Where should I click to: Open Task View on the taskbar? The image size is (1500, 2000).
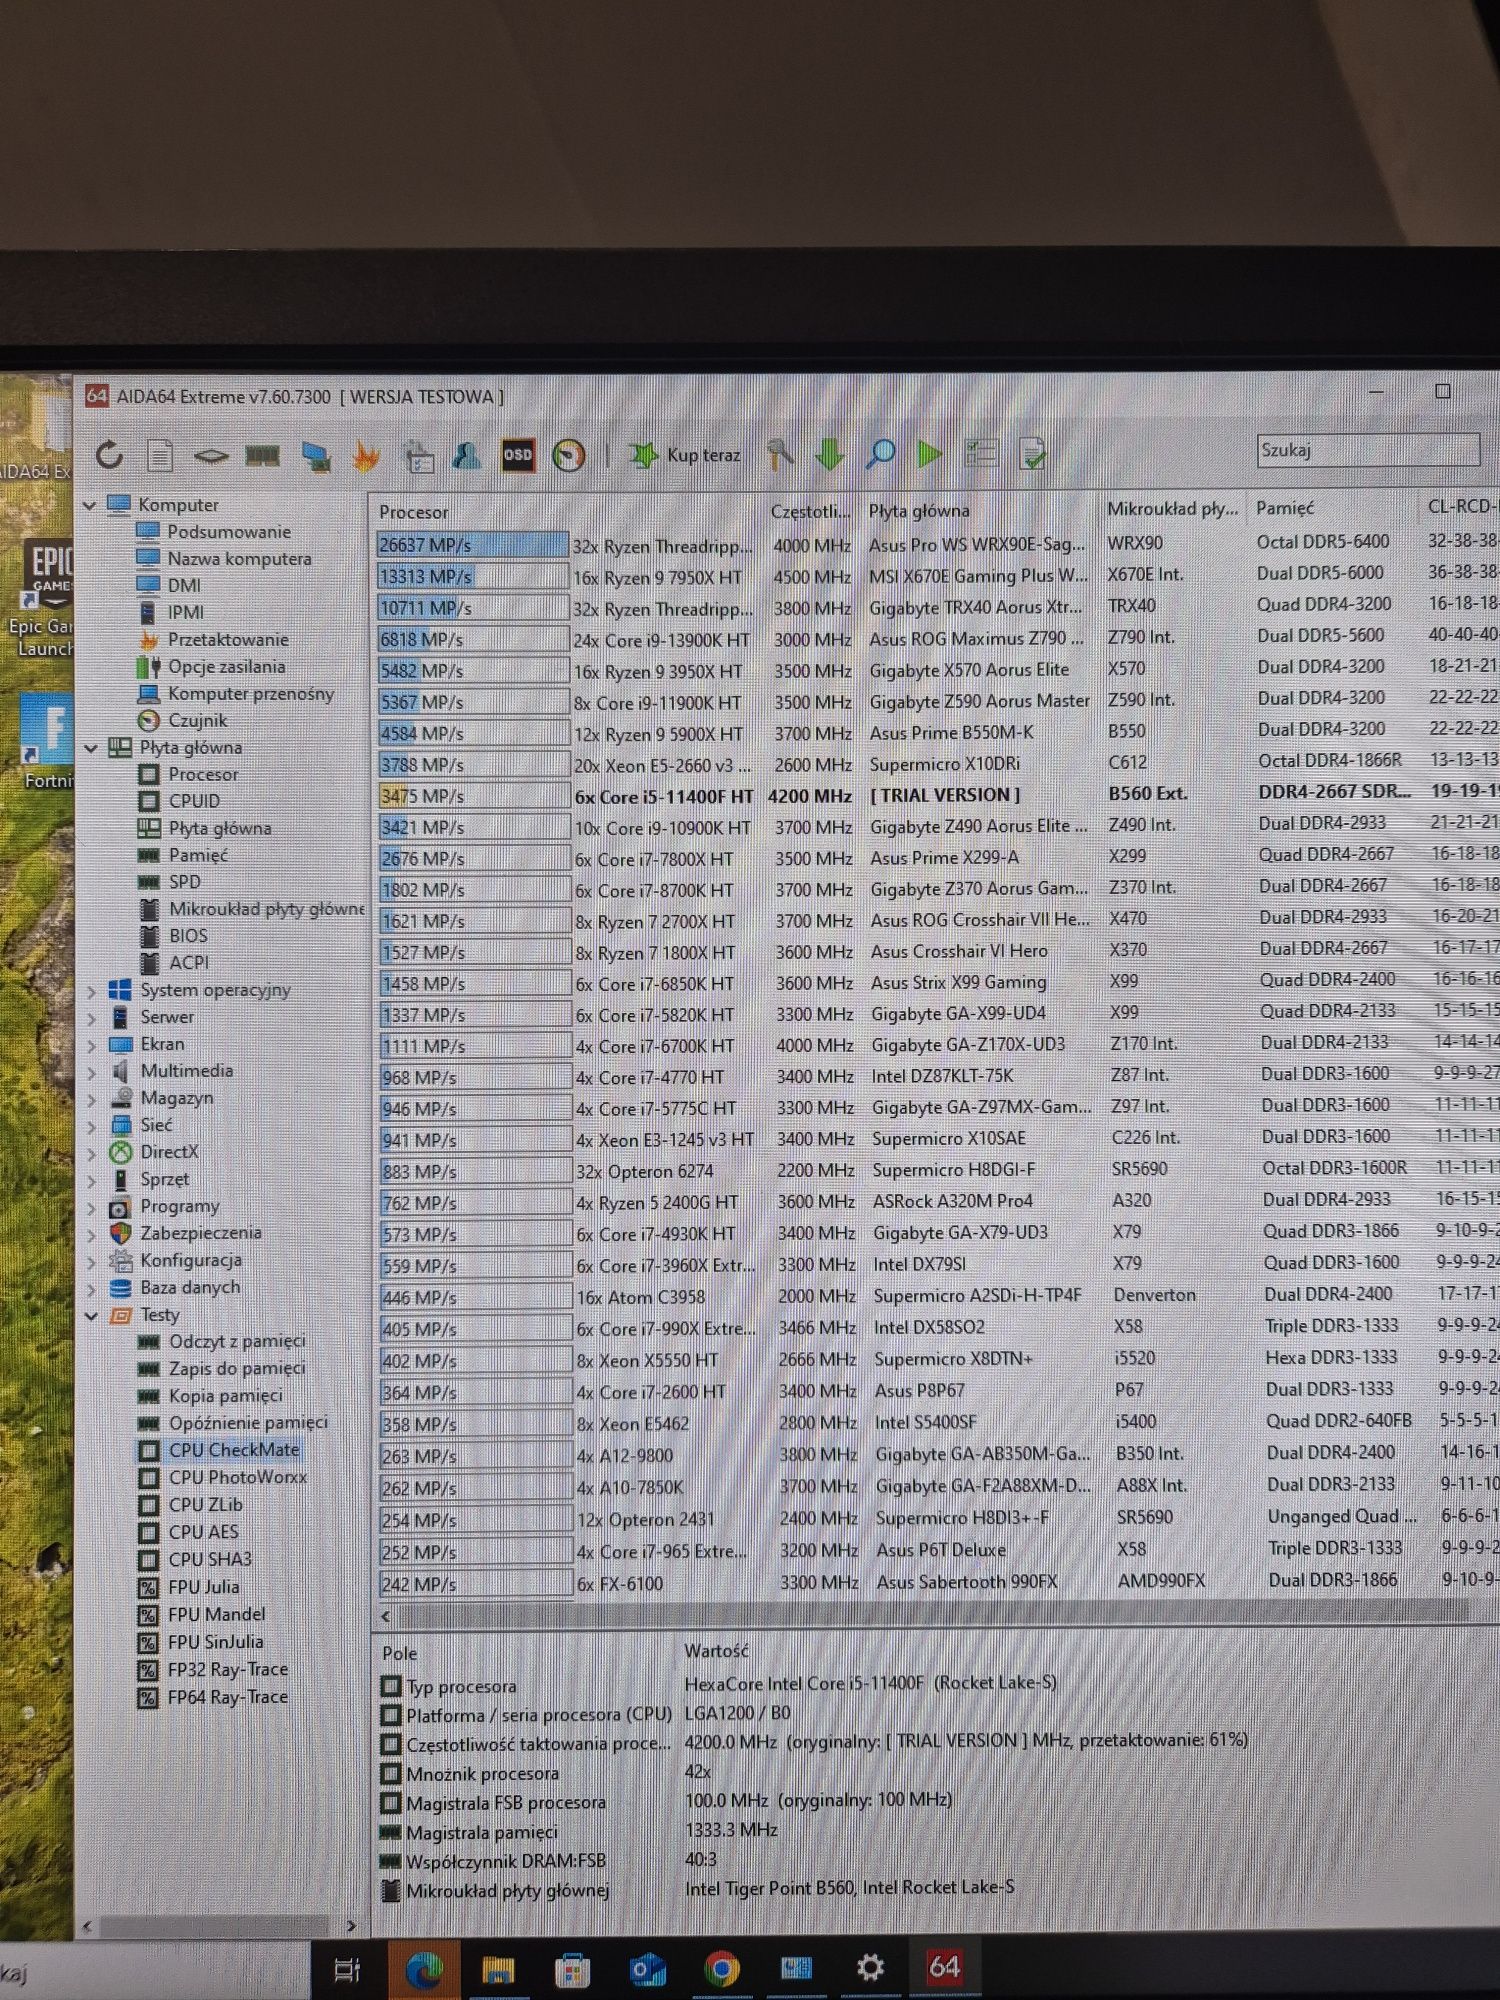tap(347, 1969)
